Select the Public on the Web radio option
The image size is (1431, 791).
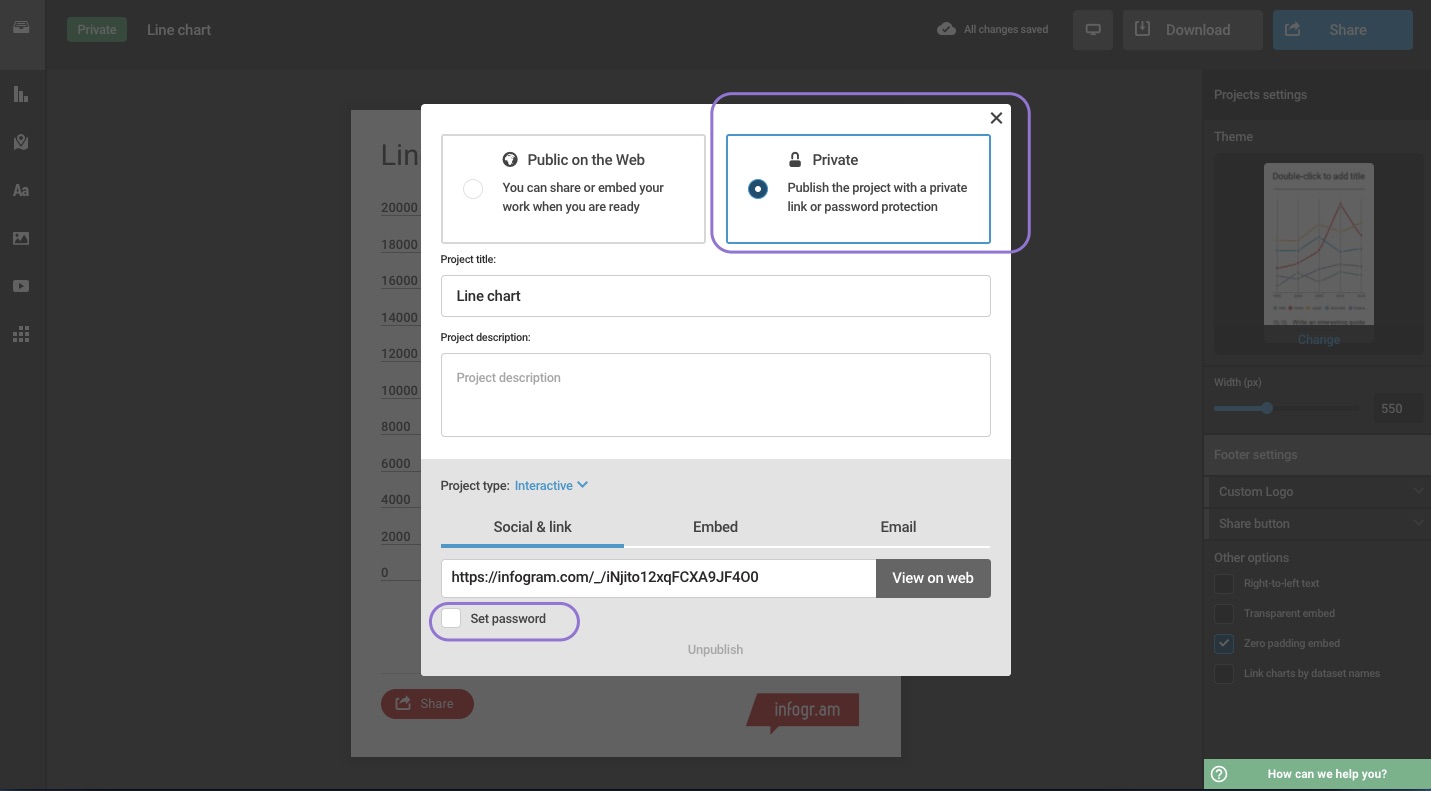[473, 189]
